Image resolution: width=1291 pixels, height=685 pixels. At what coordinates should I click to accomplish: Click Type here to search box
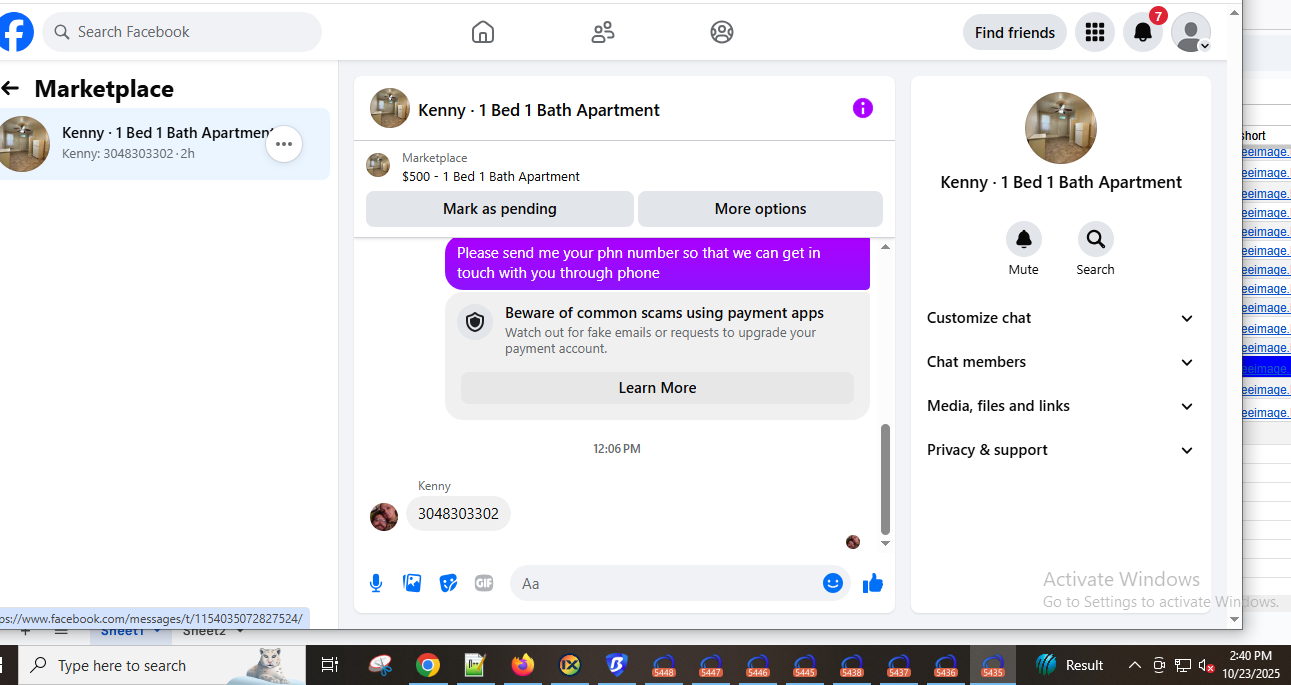pos(162,665)
